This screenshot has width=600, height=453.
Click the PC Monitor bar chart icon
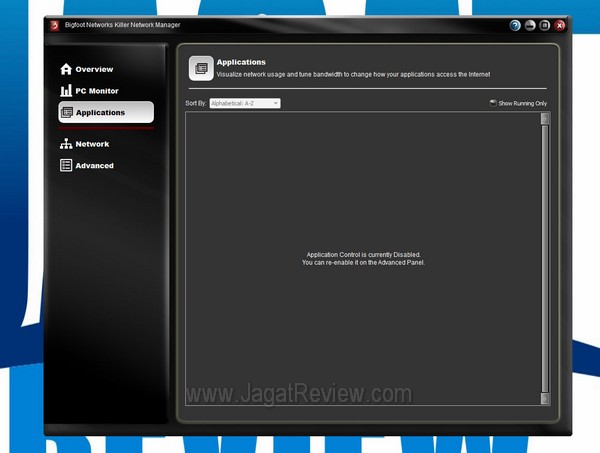tap(66, 91)
